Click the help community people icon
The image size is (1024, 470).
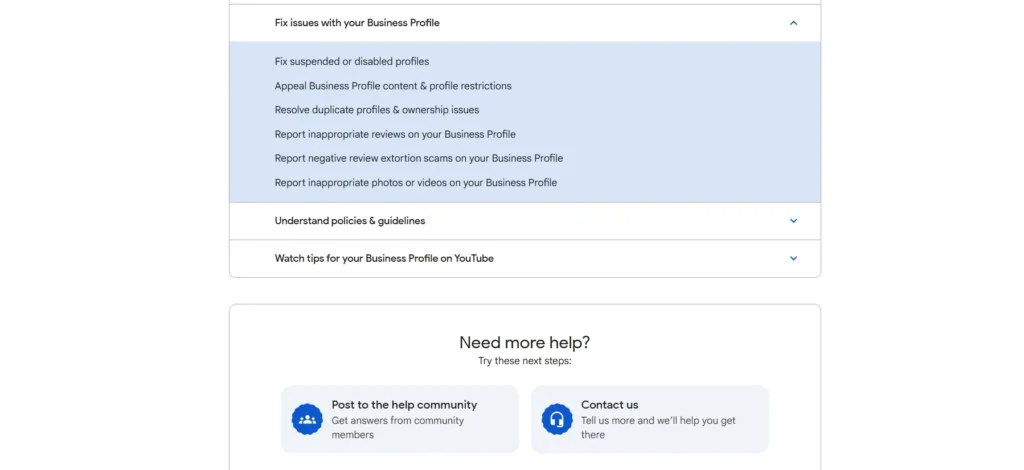[307, 419]
